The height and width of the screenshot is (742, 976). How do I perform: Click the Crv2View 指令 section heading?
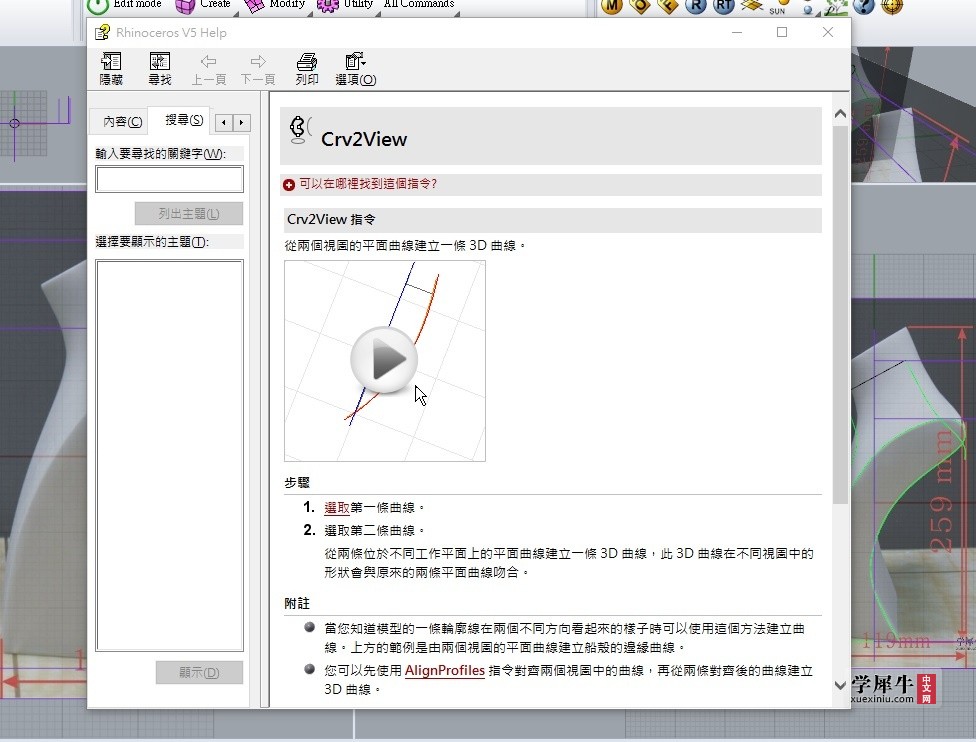click(x=331, y=220)
